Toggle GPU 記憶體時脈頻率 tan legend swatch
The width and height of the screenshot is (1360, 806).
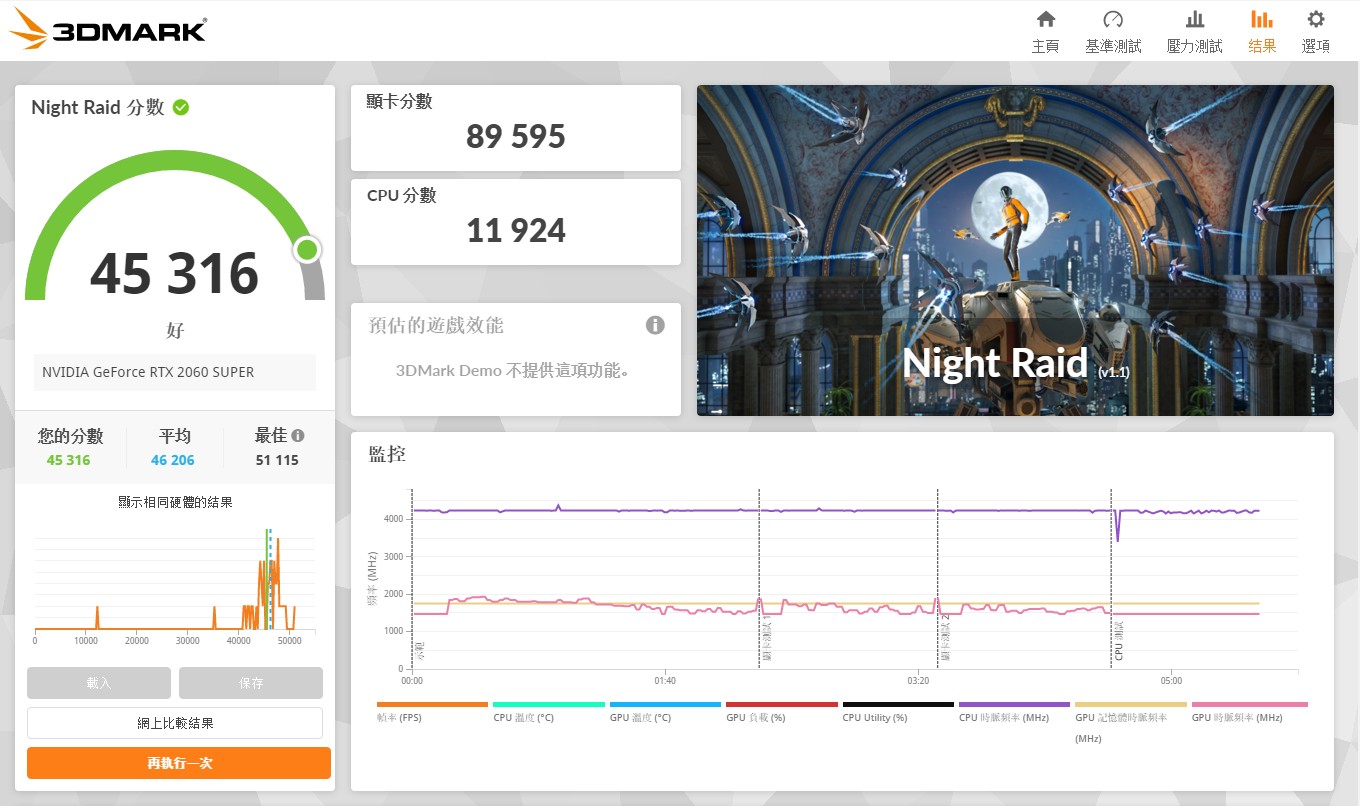click(x=1131, y=705)
